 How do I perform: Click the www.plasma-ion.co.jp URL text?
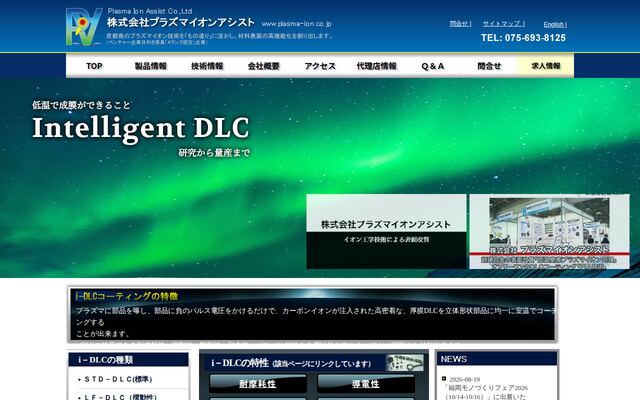pos(296,24)
